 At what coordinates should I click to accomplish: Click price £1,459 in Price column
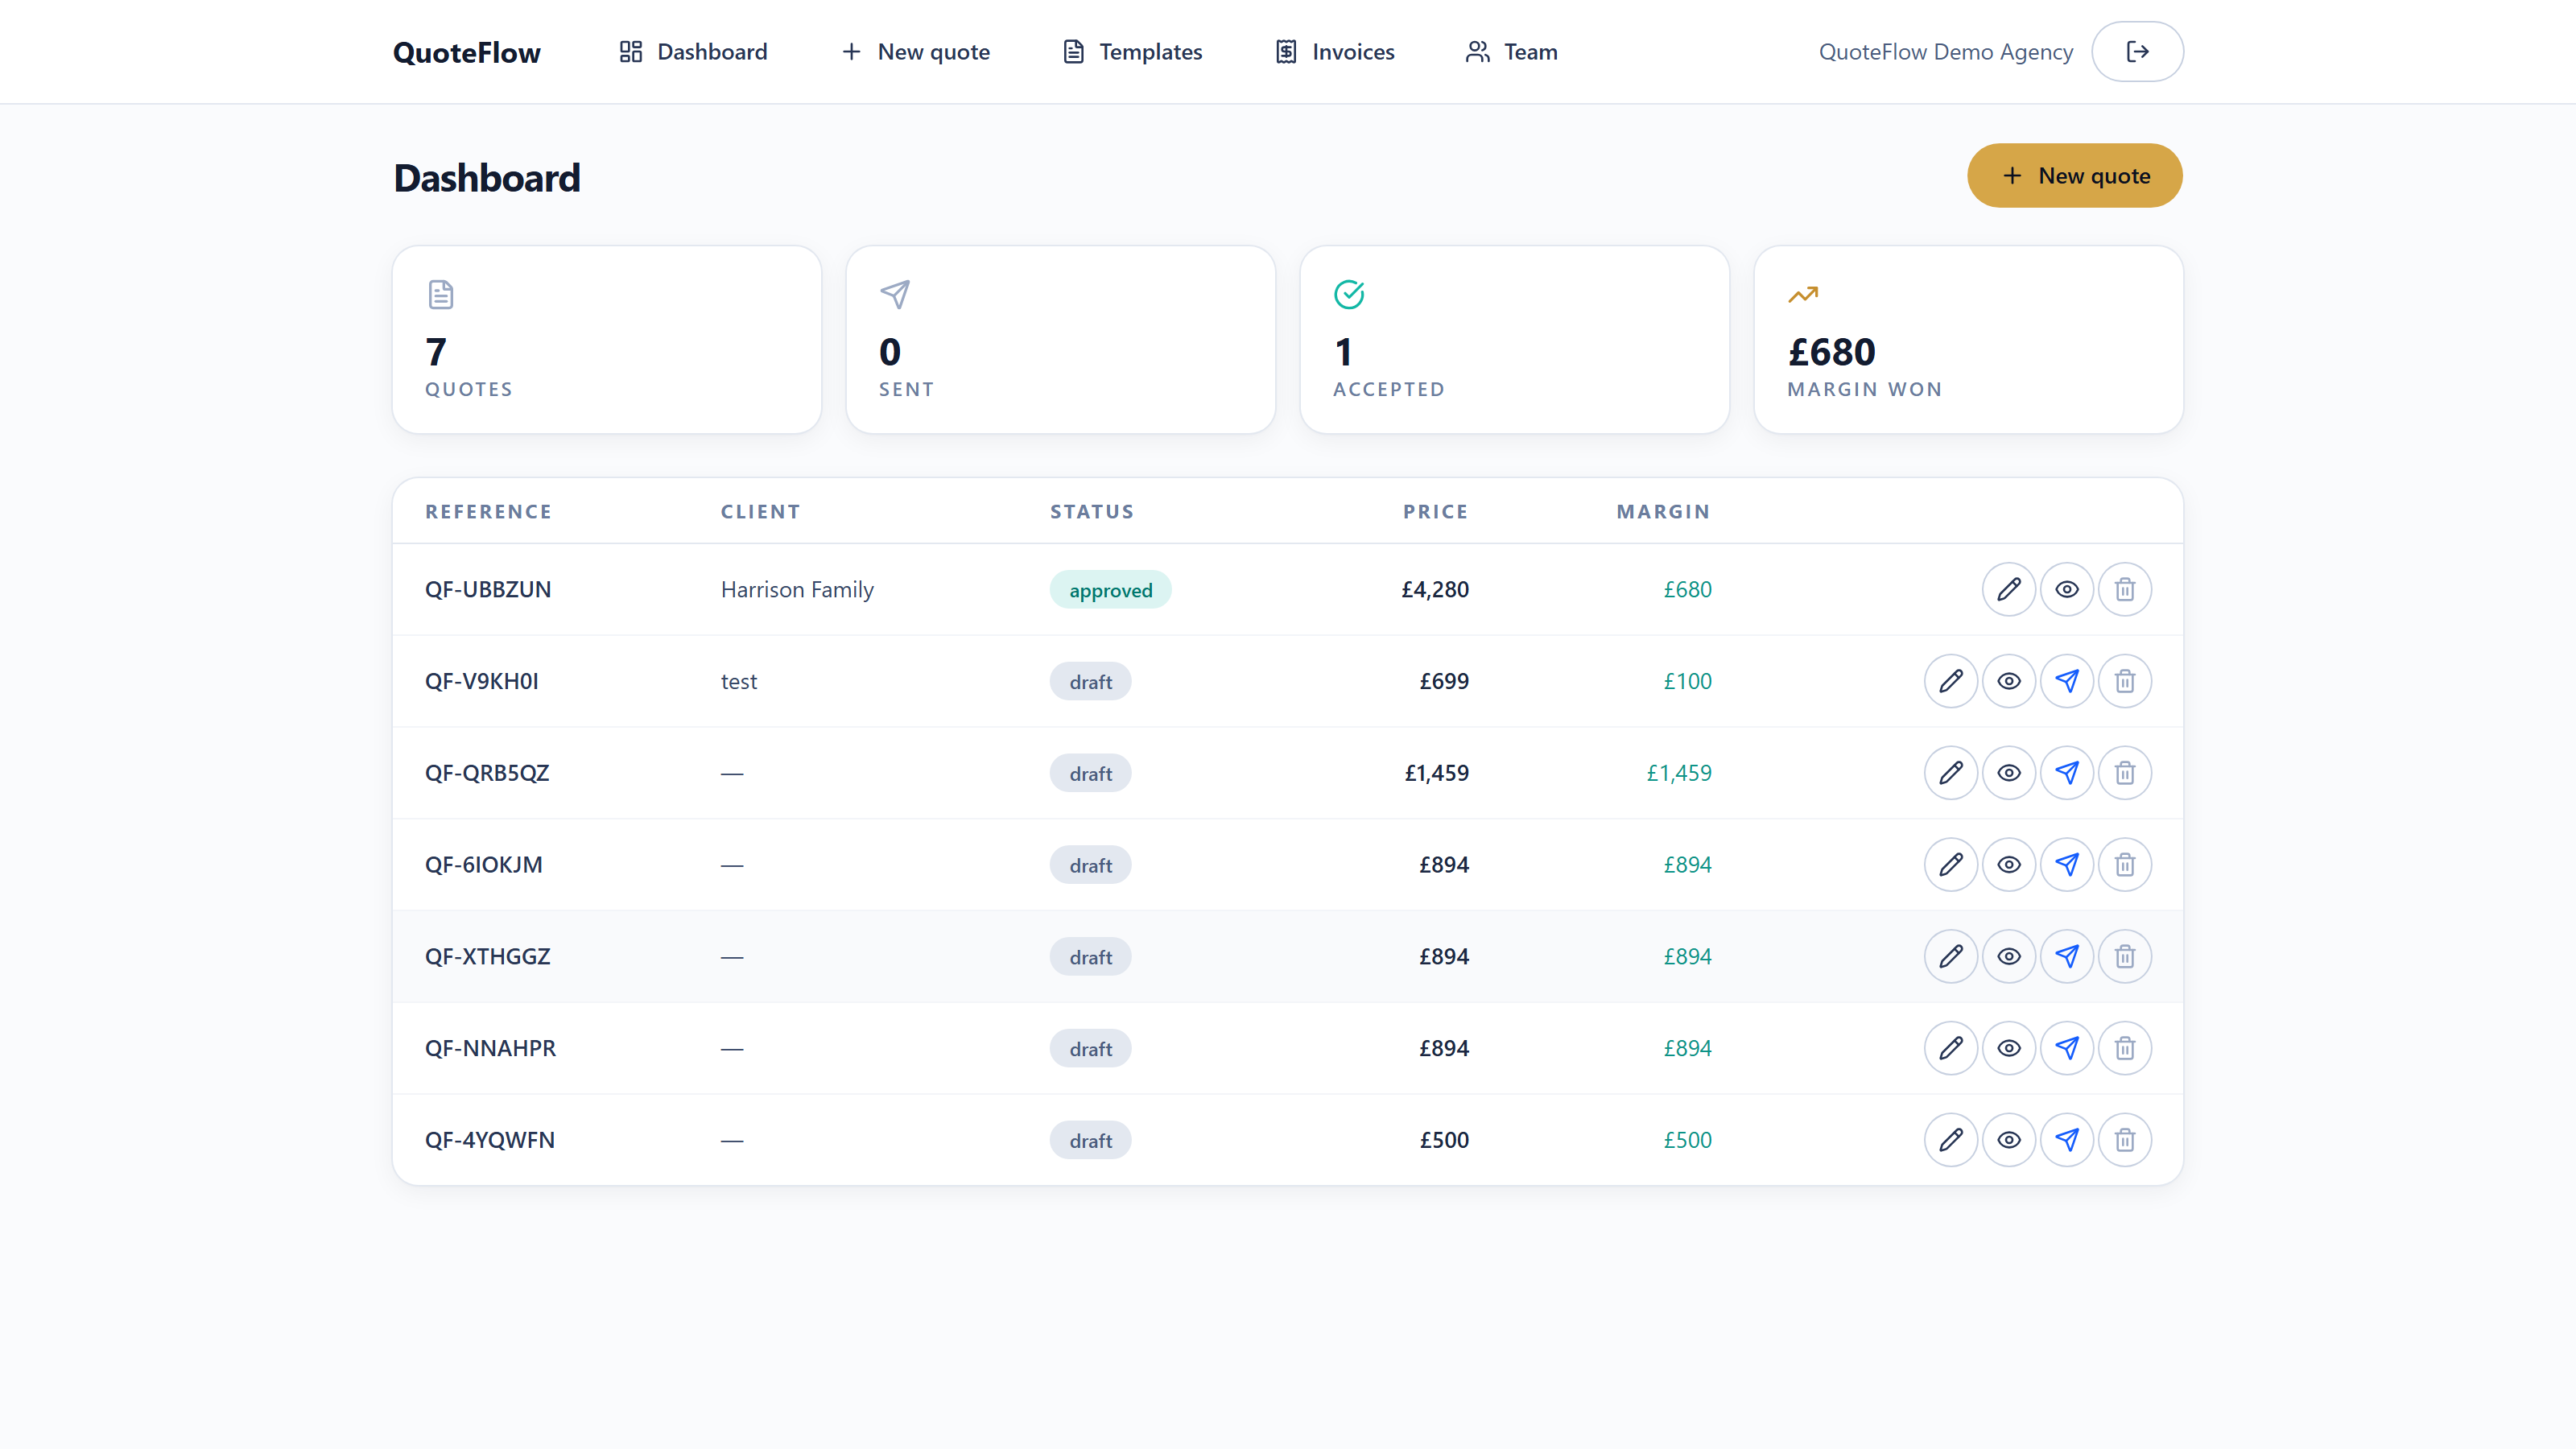1436,773
